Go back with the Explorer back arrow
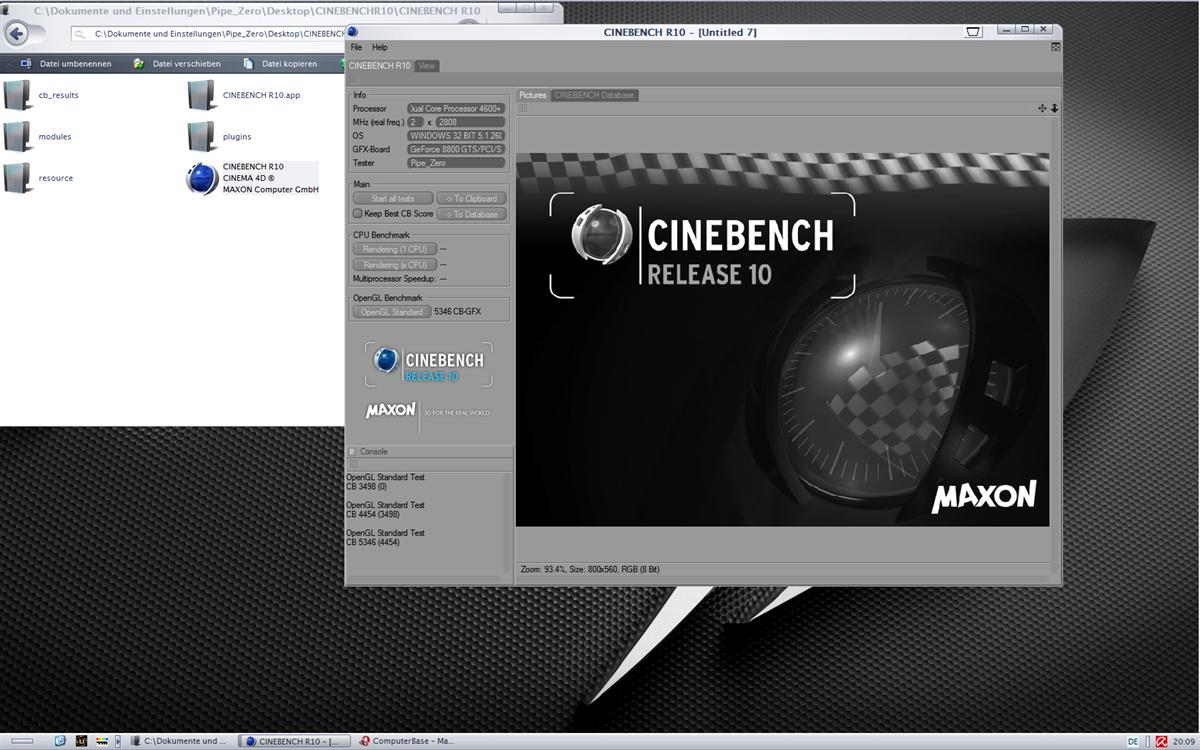The width and height of the screenshot is (1200, 750). pos(16,34)
